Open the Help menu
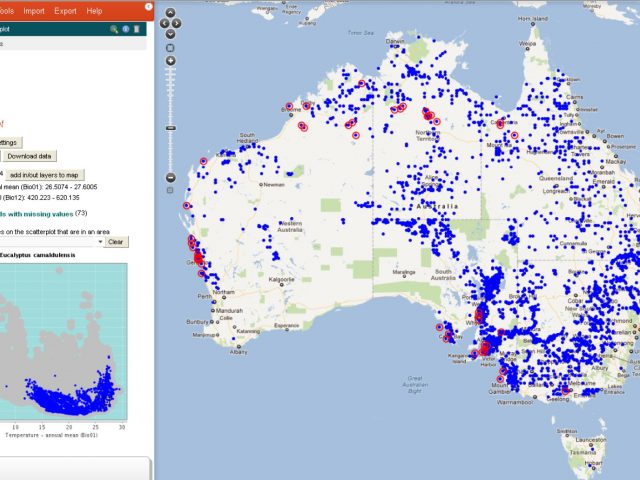Viewport: 640px width, 480px height. pos(94,10)
